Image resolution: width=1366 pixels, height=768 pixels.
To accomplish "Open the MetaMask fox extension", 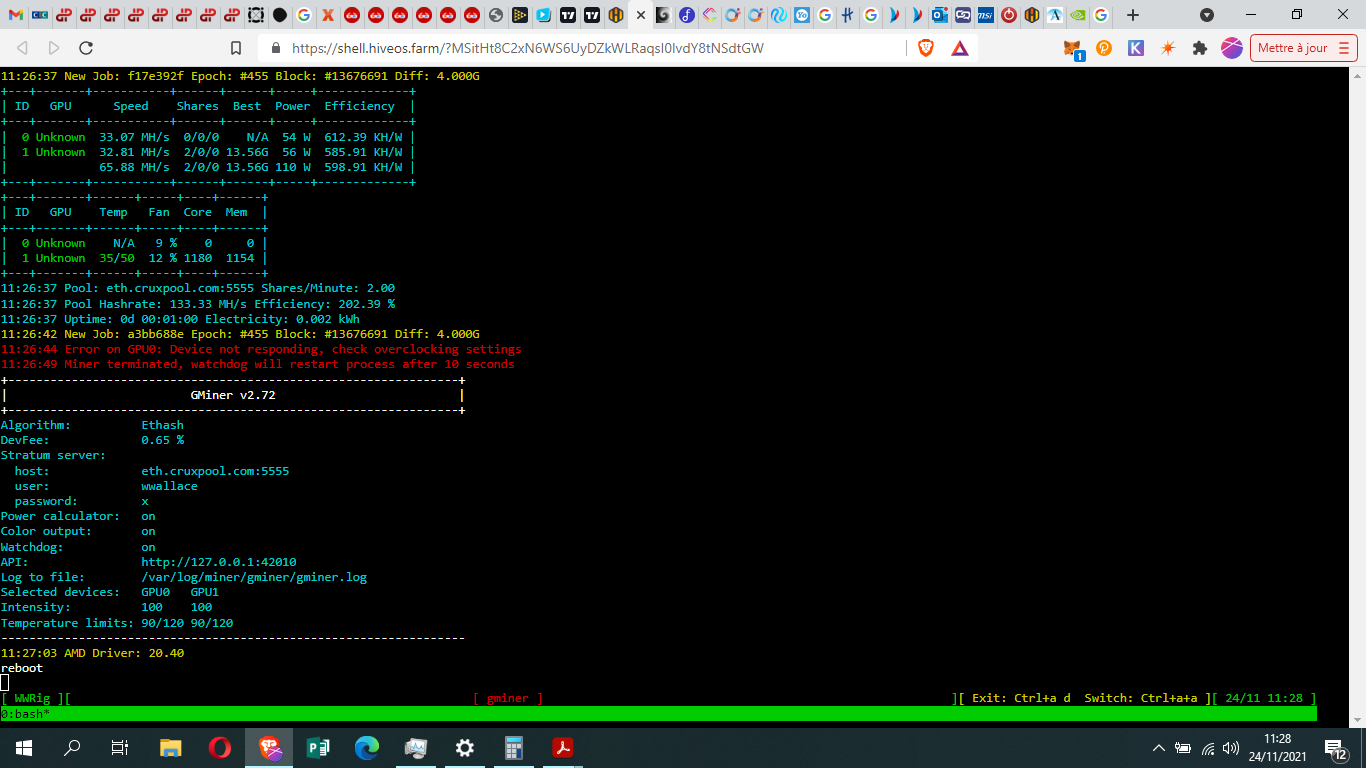I will tap(1072, 48).
